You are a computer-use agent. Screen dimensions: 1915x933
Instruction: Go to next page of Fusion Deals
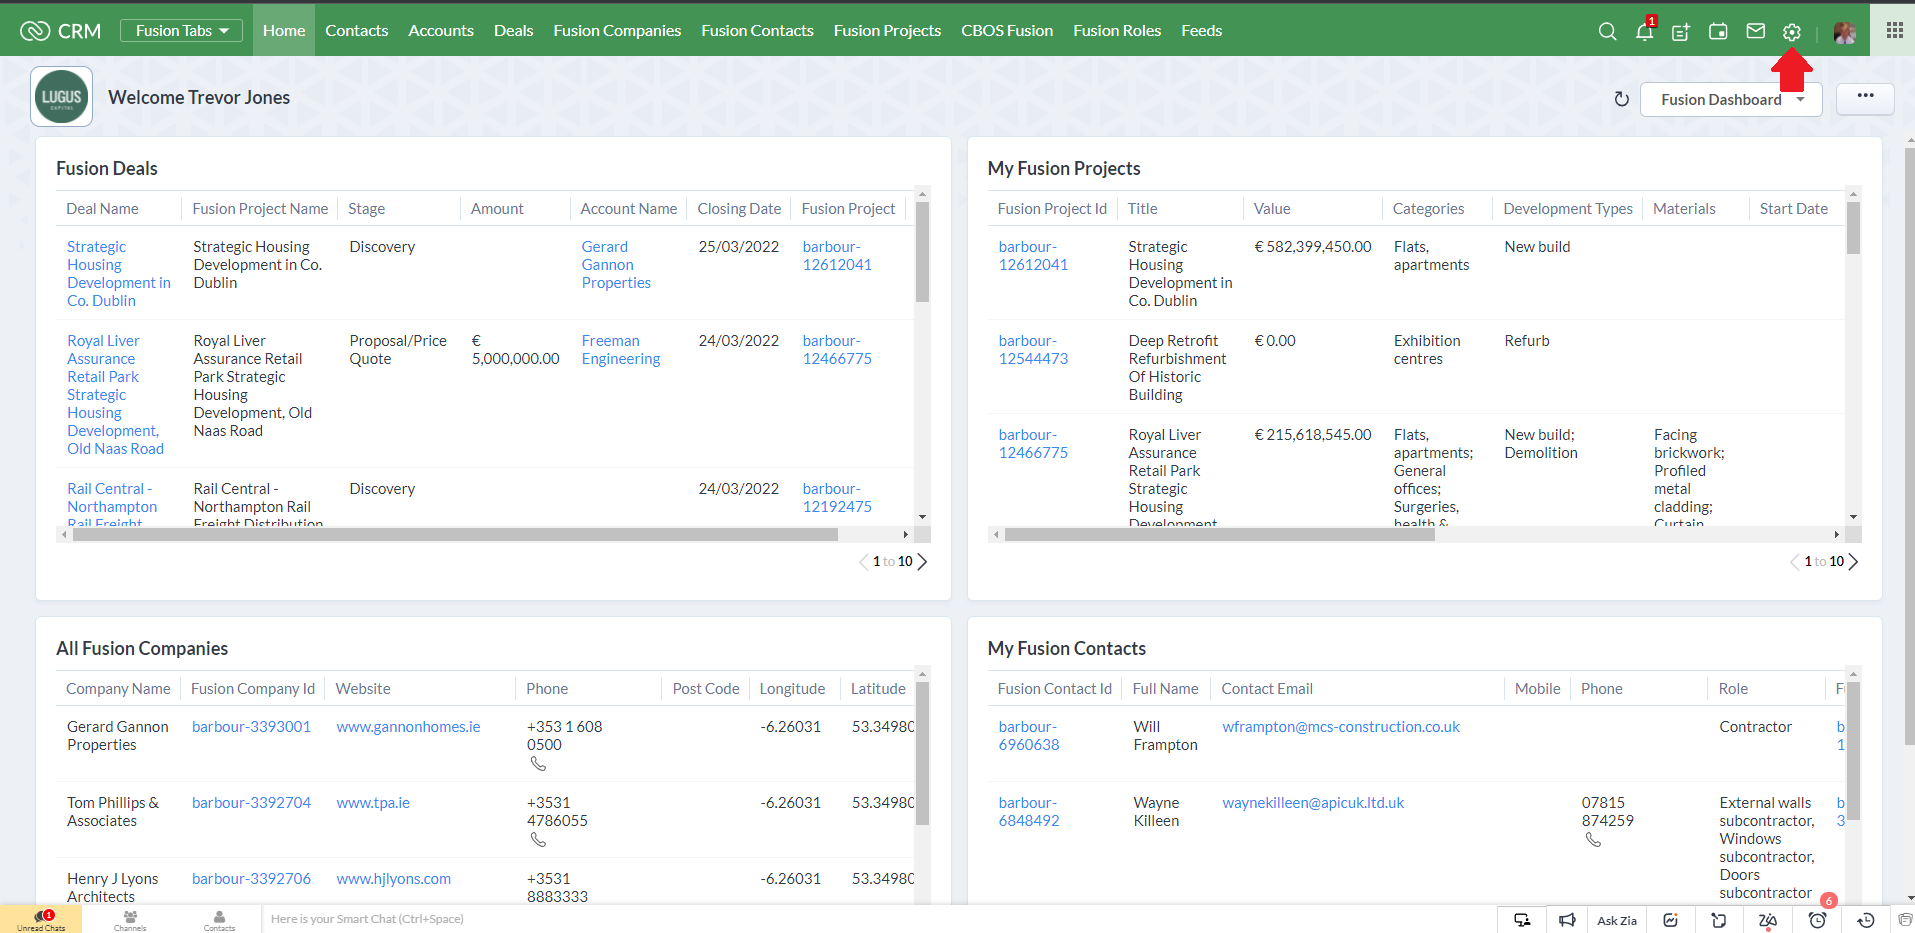922,562
